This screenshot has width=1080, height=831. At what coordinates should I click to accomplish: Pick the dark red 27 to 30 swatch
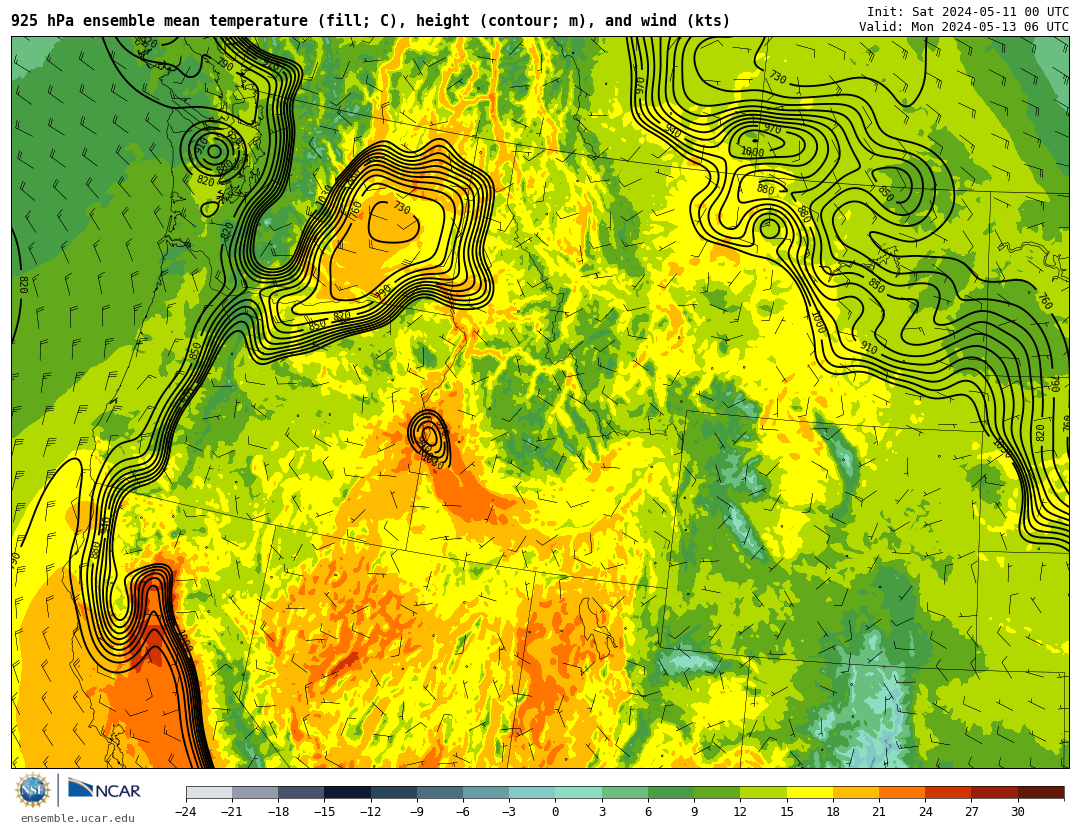[x=994, y=792]
